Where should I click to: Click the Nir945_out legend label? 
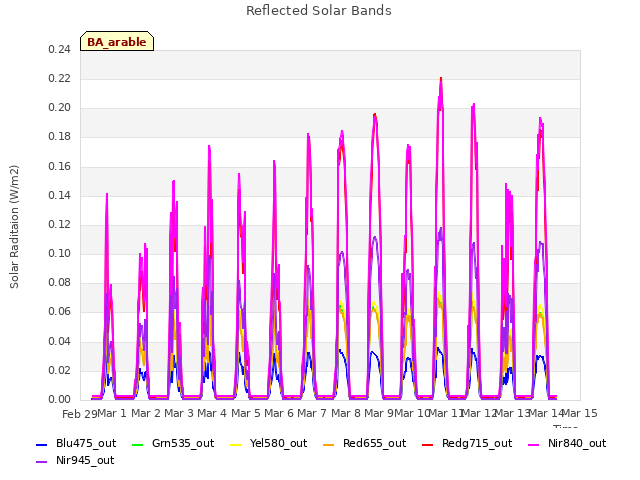[85, 460]
